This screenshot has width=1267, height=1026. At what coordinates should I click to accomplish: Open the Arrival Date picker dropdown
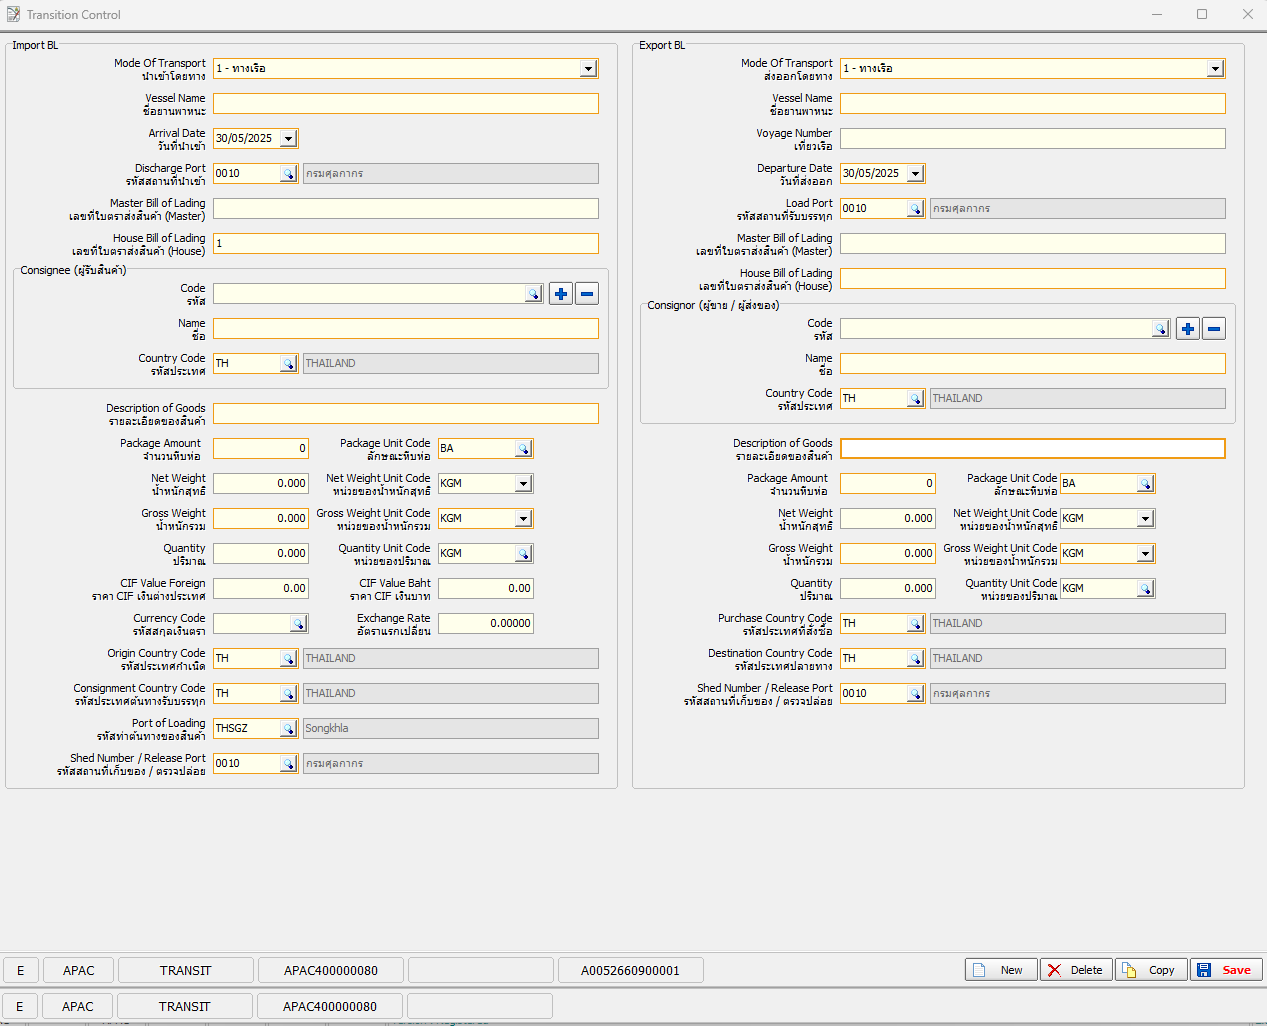pyautogui.click(x=288, y=139)
